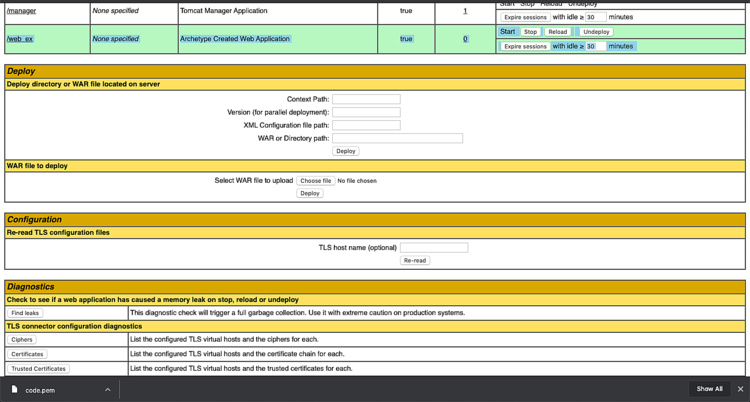Undeploy the /web_ex application
The width and height of the screenshot is (750, 402).
pos(597,32)
